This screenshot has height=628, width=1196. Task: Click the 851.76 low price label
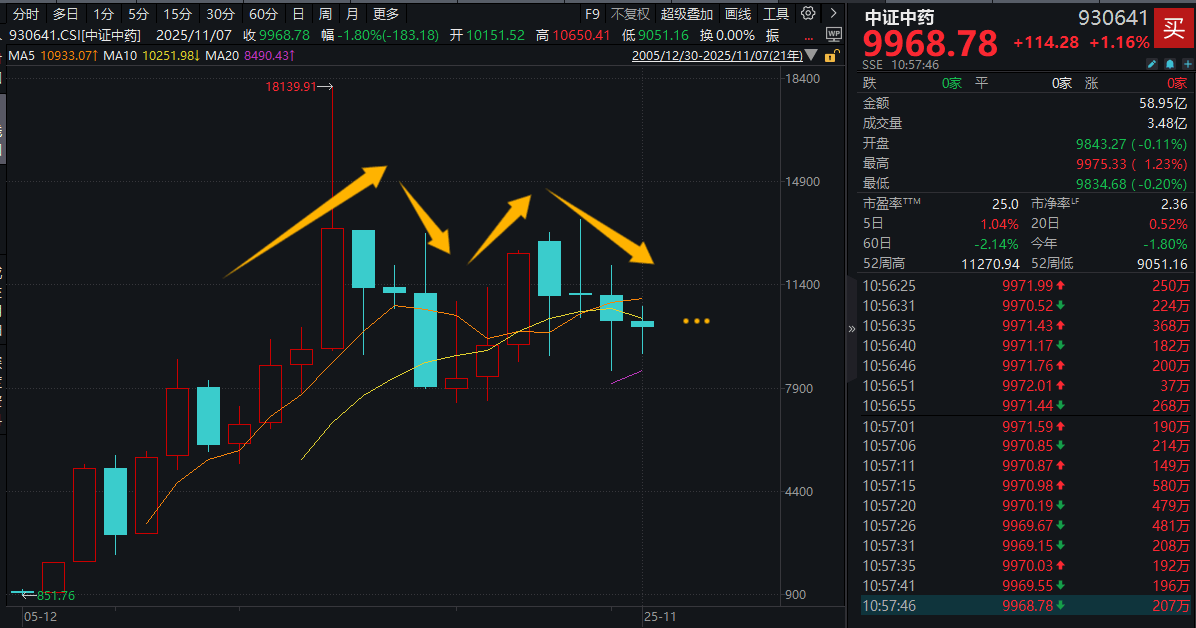[56, 595]
